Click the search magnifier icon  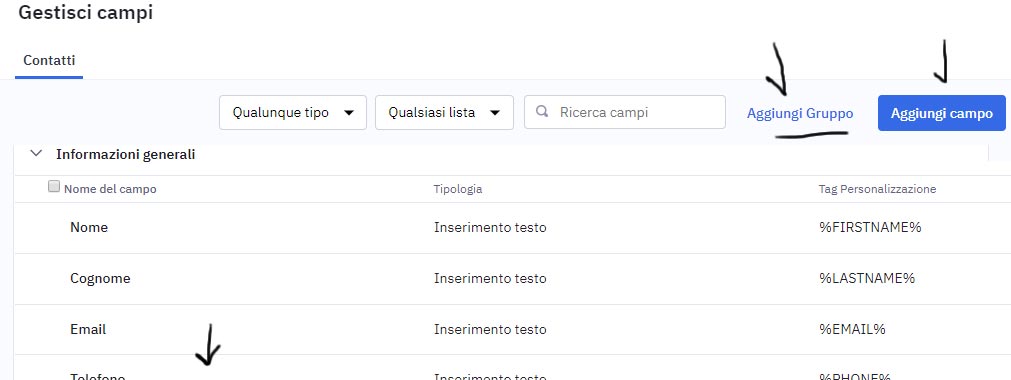click(542, 112)
